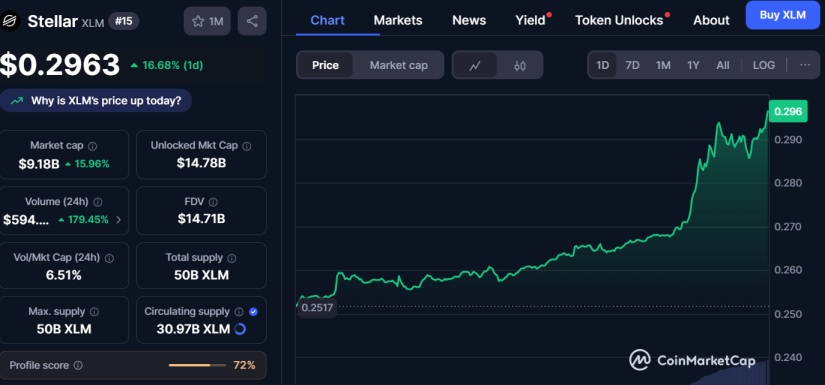The height and width of the screenshot is (385, 825).
Task: Click the Profile score progress bar
Action: (197, 365)
